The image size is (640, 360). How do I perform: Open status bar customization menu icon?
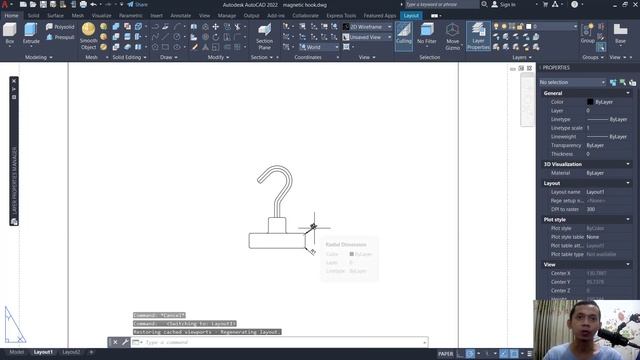point(529,354)
